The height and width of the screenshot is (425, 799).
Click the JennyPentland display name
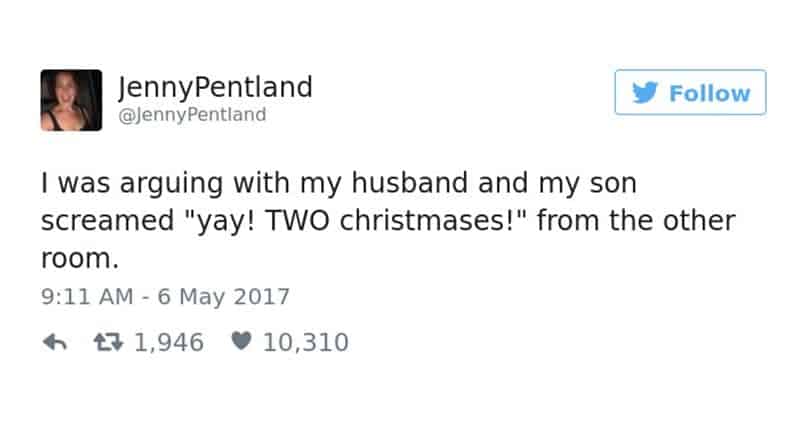pyautogui.click(x=215, y=87)
